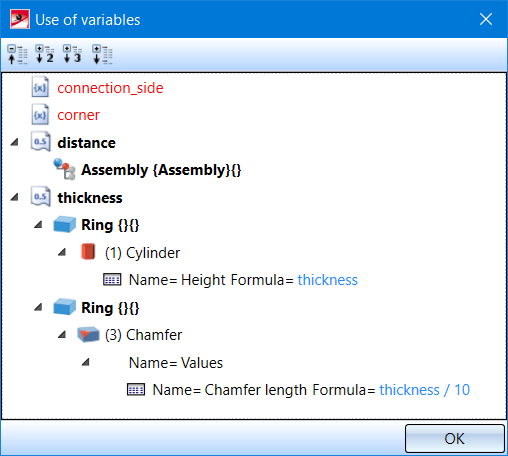
Task: Expand tree to level 3 icon
Action: [72, 54]
